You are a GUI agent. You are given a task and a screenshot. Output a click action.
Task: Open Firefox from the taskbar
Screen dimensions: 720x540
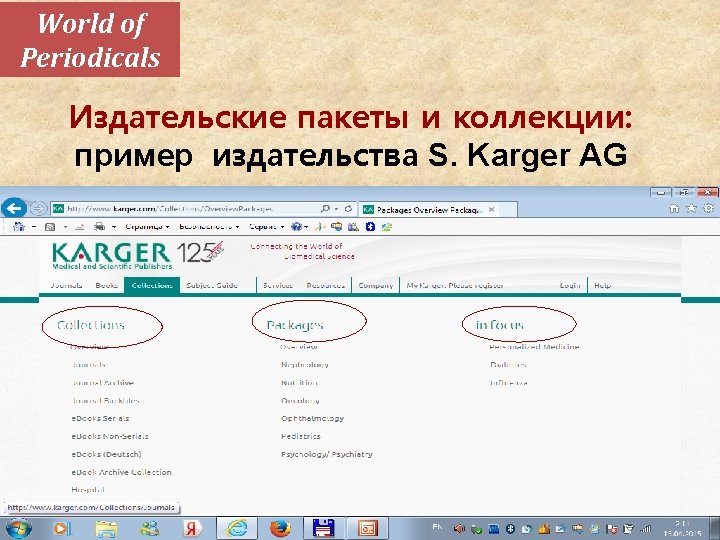click(x=280, y=528)
